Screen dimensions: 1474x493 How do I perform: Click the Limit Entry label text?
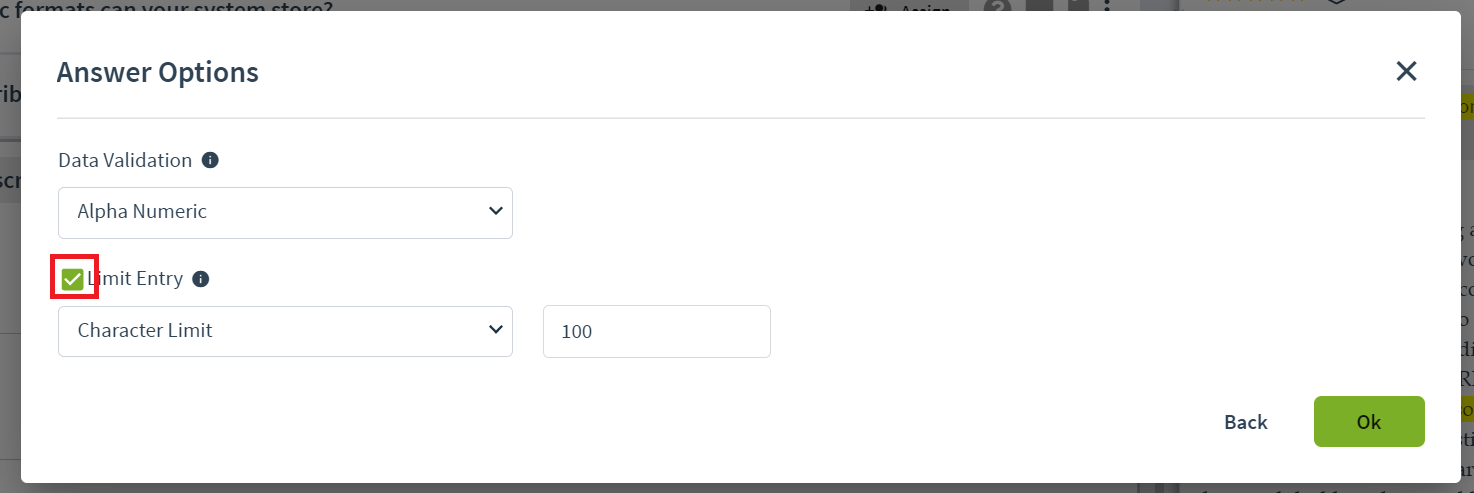click(136, 279)
